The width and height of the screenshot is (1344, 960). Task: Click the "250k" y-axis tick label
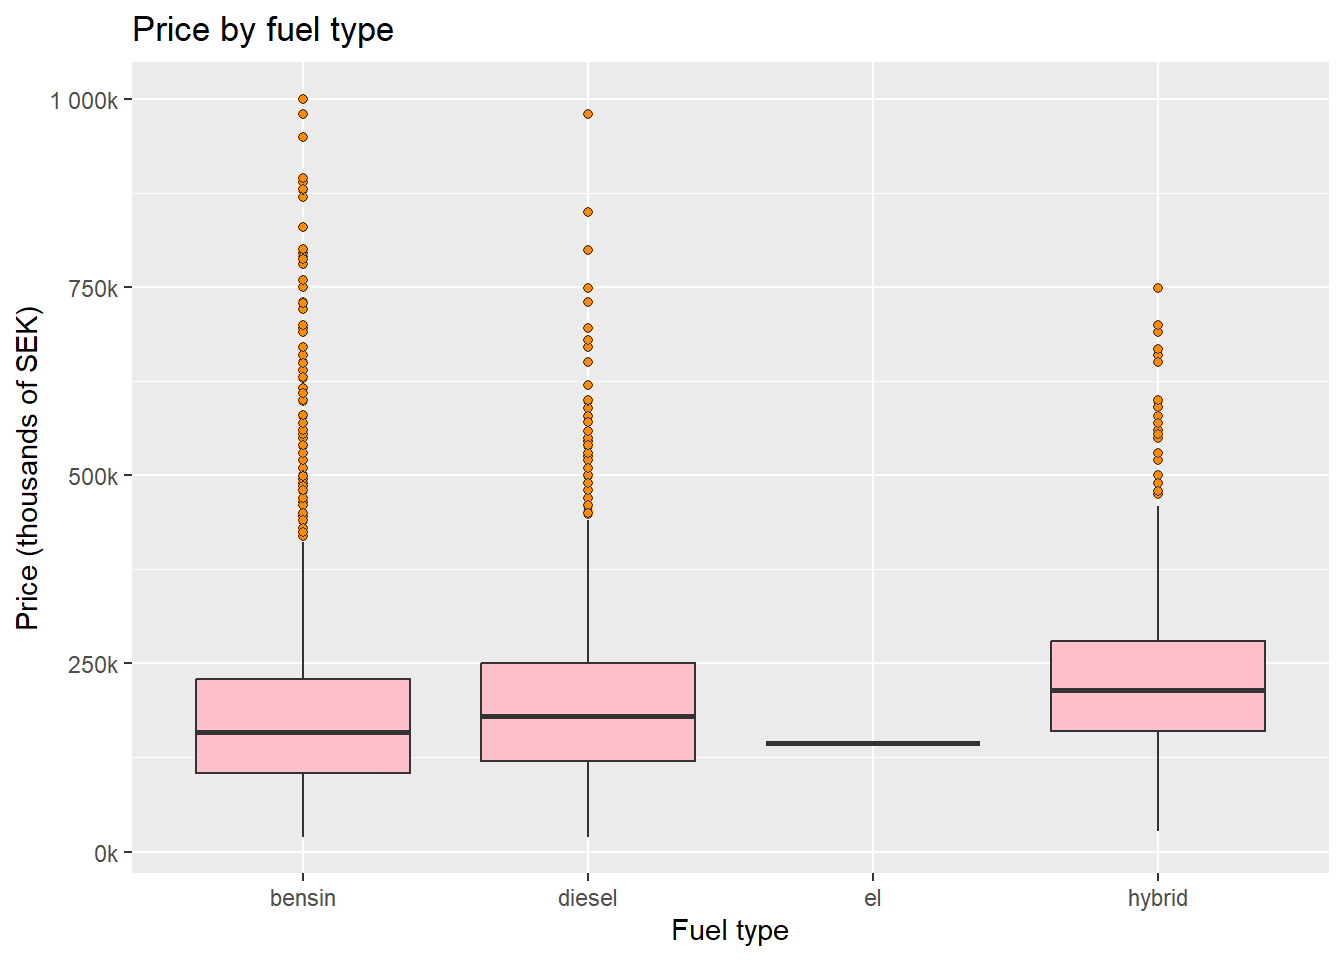[93, 664]
